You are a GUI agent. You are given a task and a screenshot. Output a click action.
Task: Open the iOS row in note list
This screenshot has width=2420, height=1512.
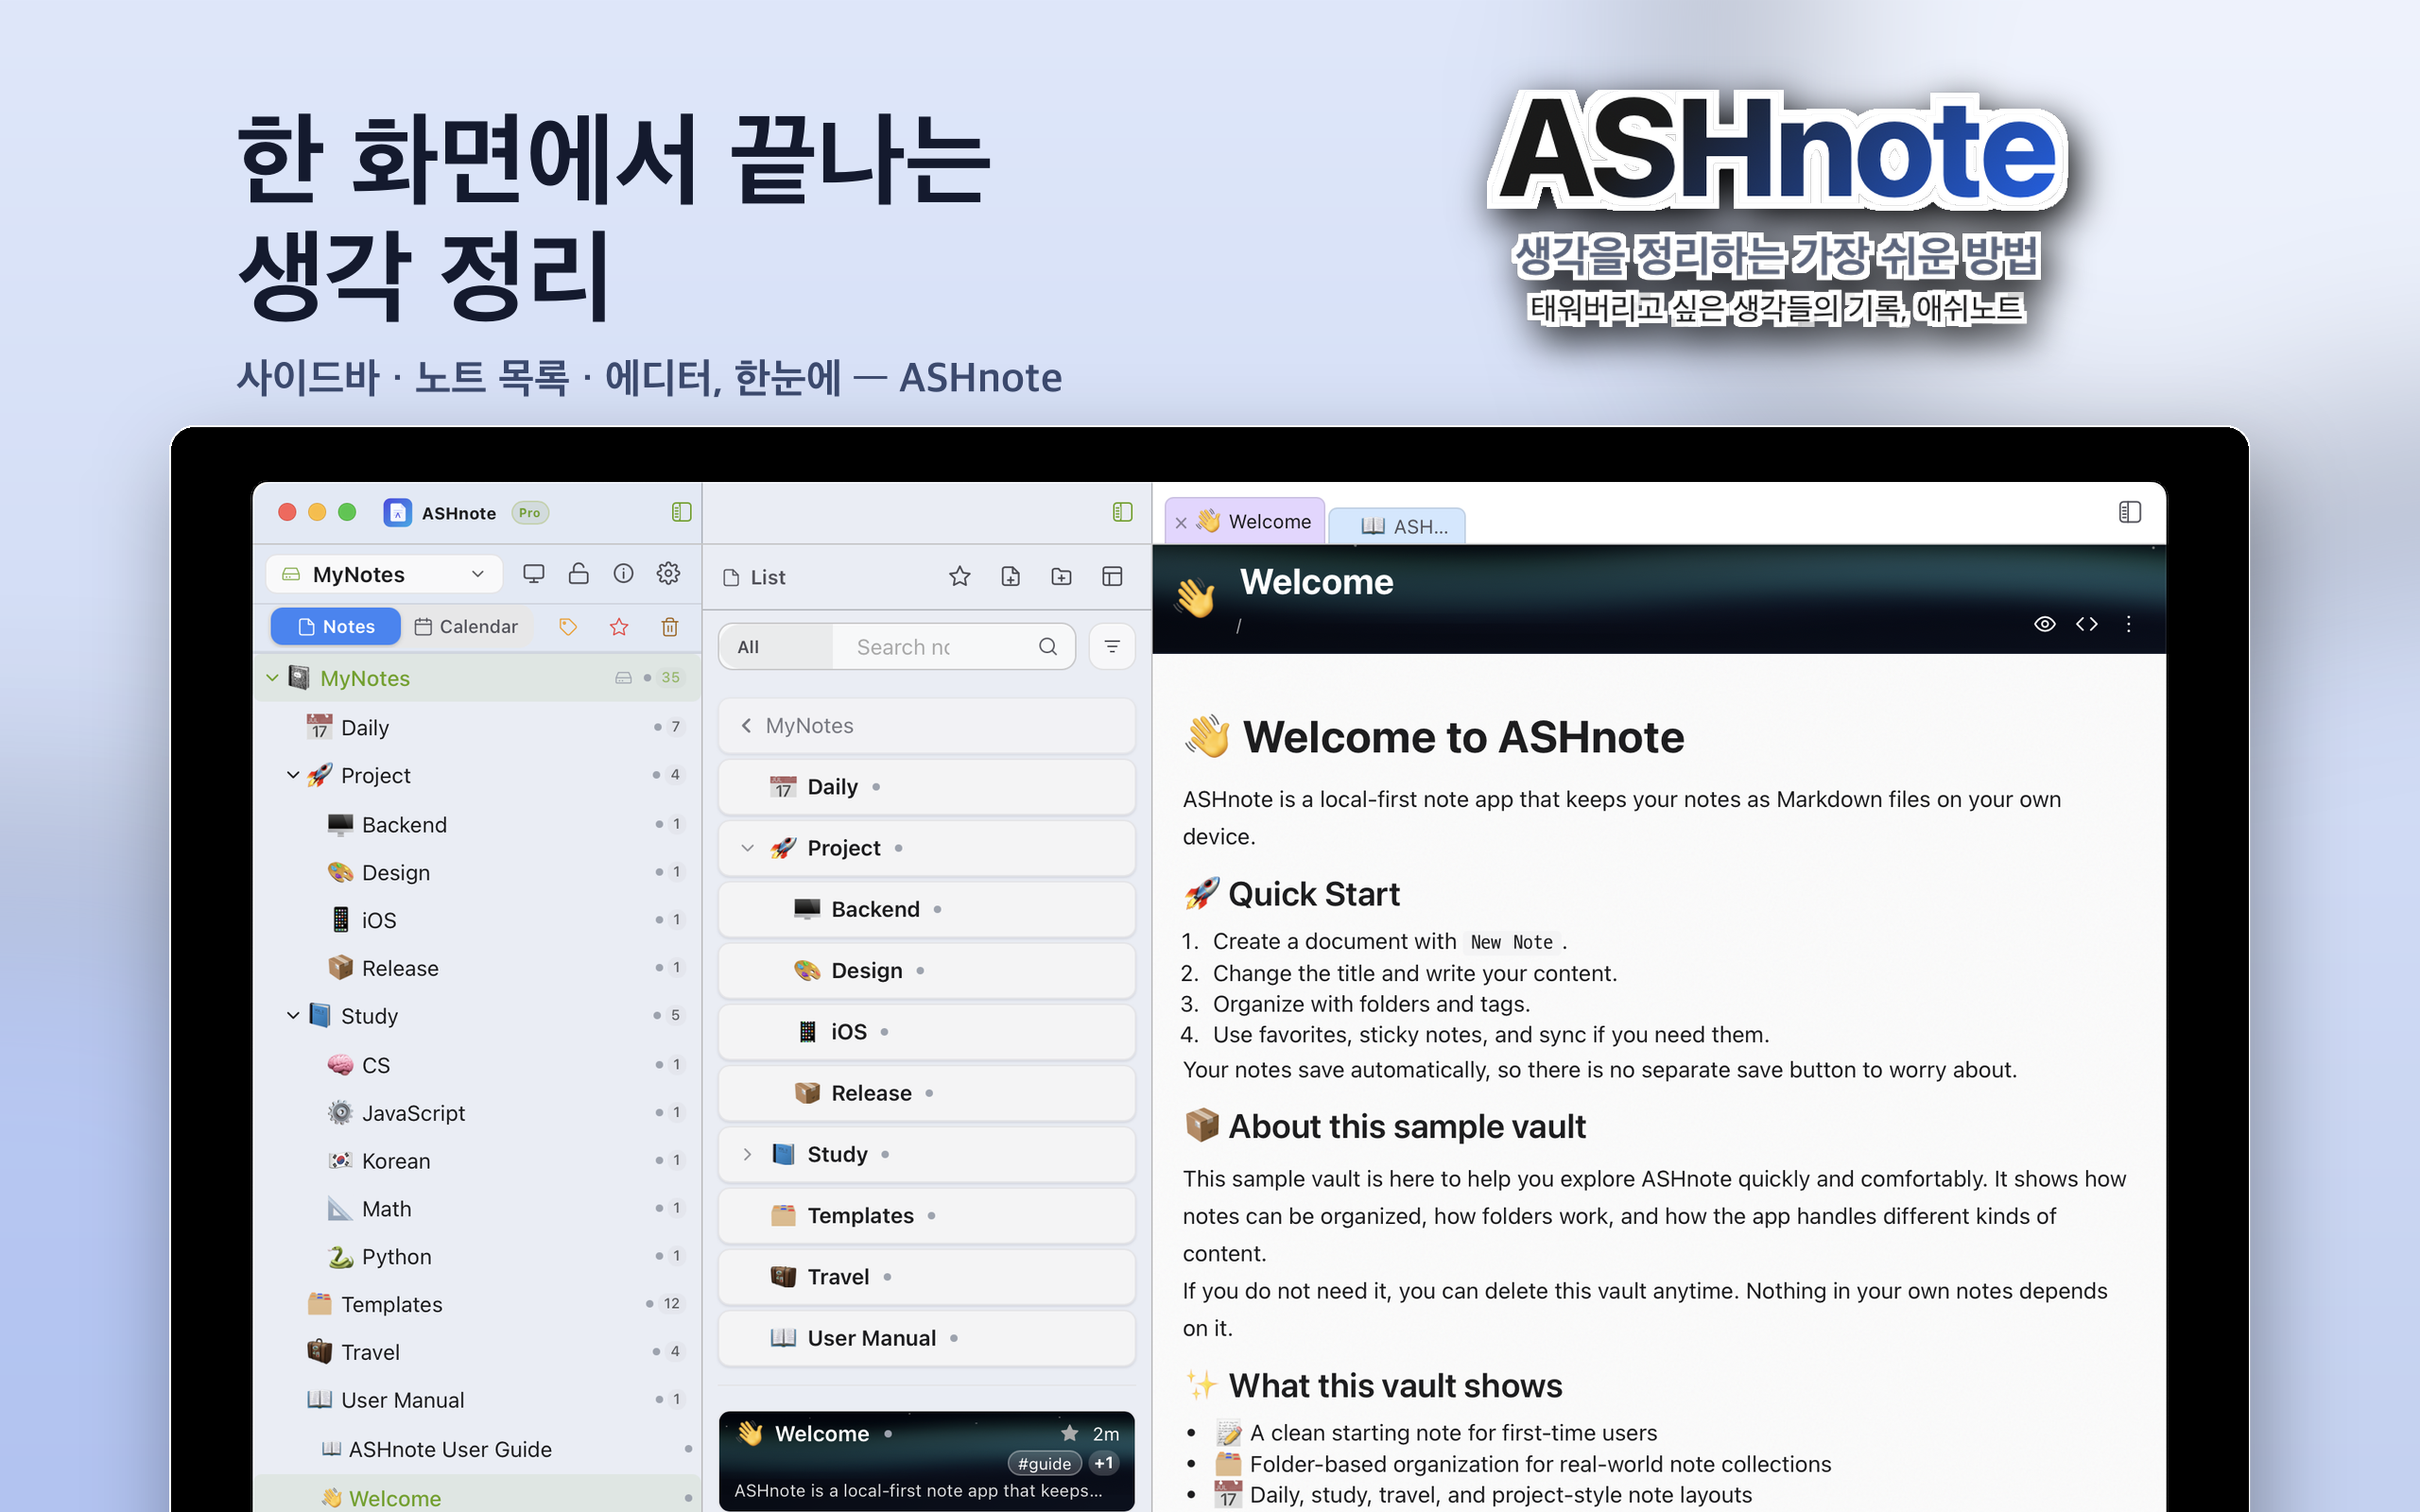click(927, 1032)
